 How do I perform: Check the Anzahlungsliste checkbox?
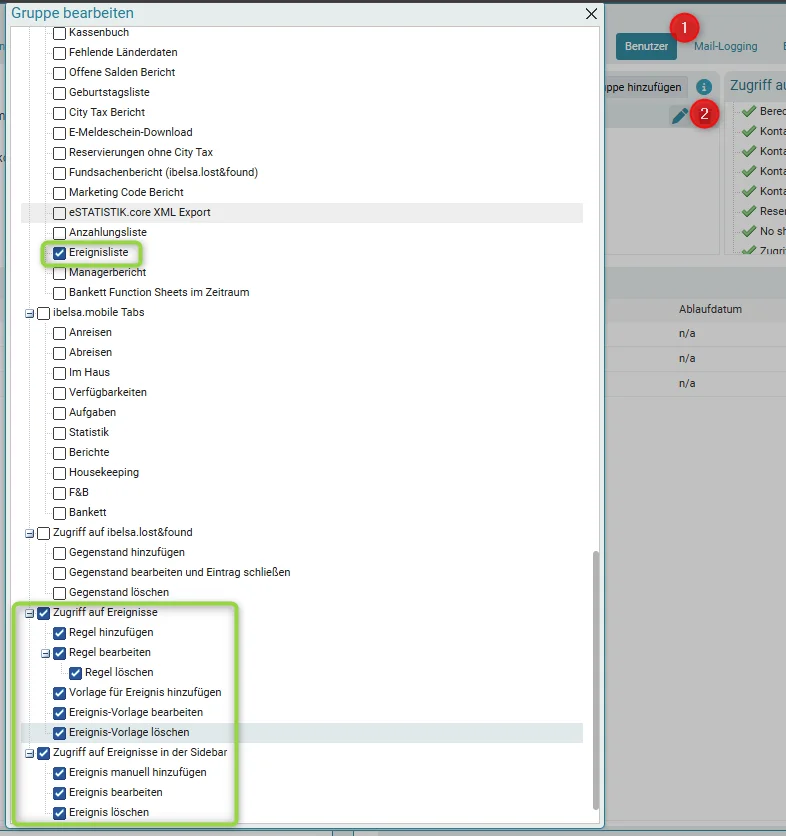point(60,233)
